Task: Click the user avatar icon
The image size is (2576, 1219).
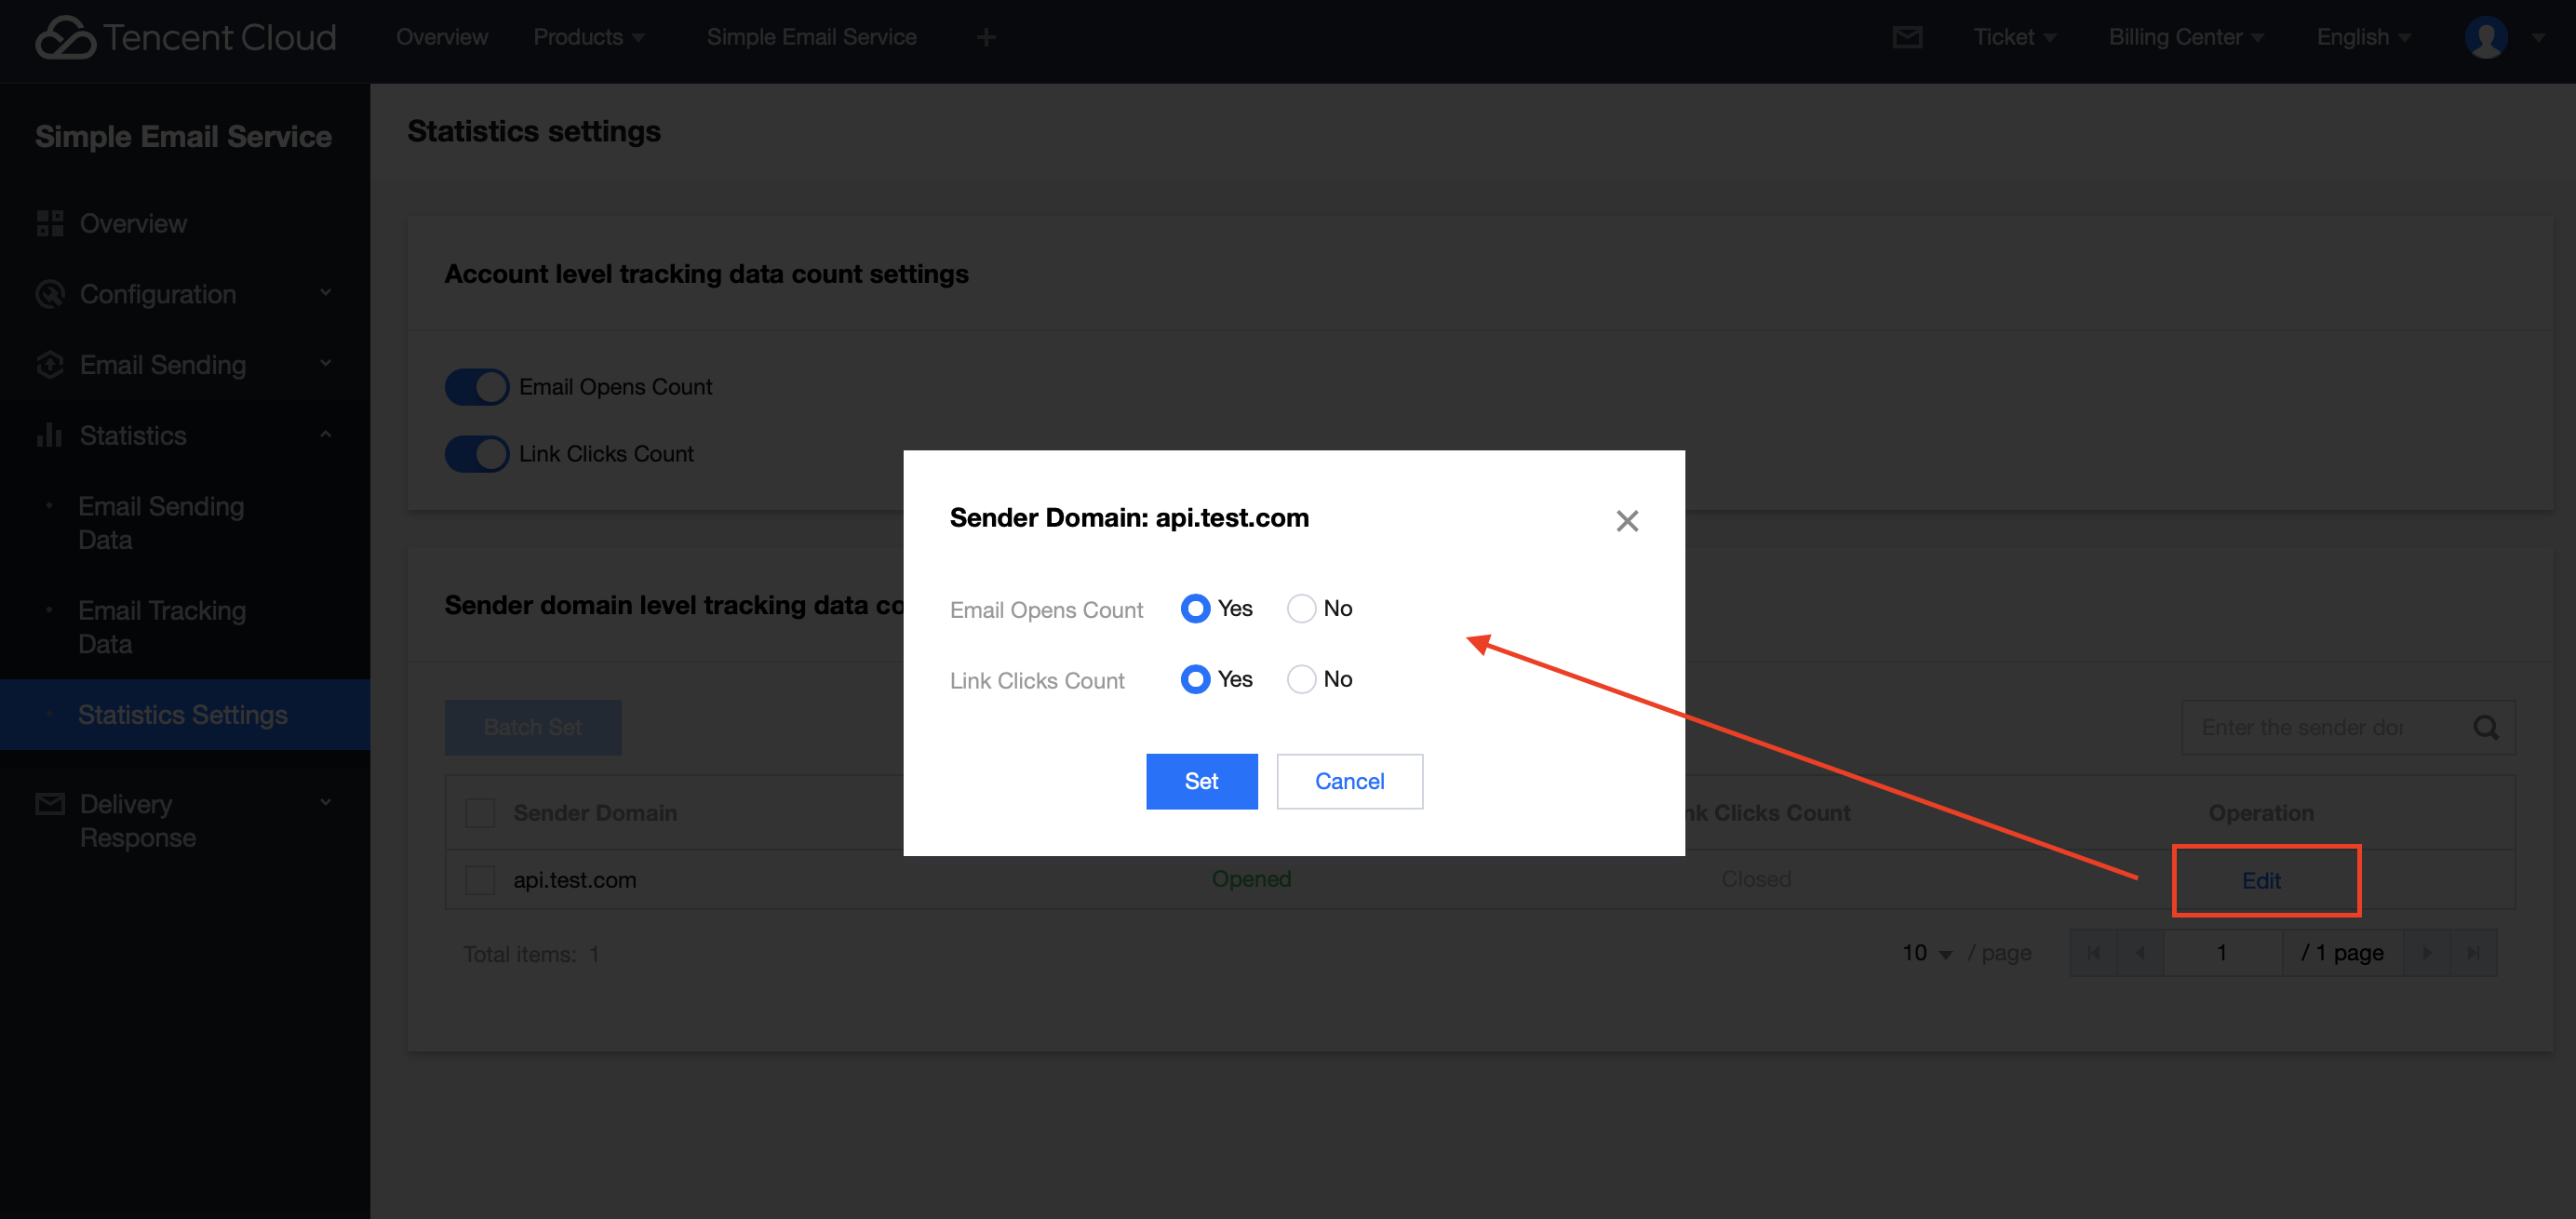Action: coord(2485,38)
